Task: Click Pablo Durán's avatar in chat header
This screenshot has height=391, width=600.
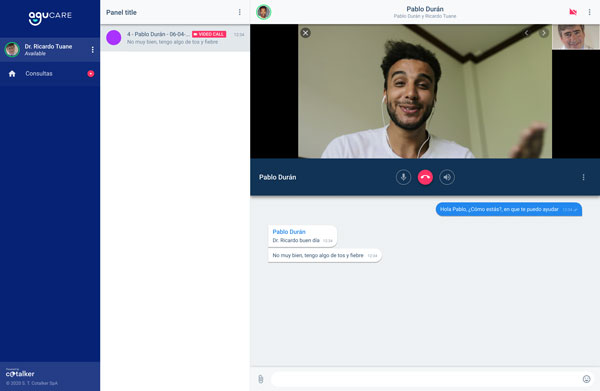Action: pyautogui.click(x=264, y=12)
